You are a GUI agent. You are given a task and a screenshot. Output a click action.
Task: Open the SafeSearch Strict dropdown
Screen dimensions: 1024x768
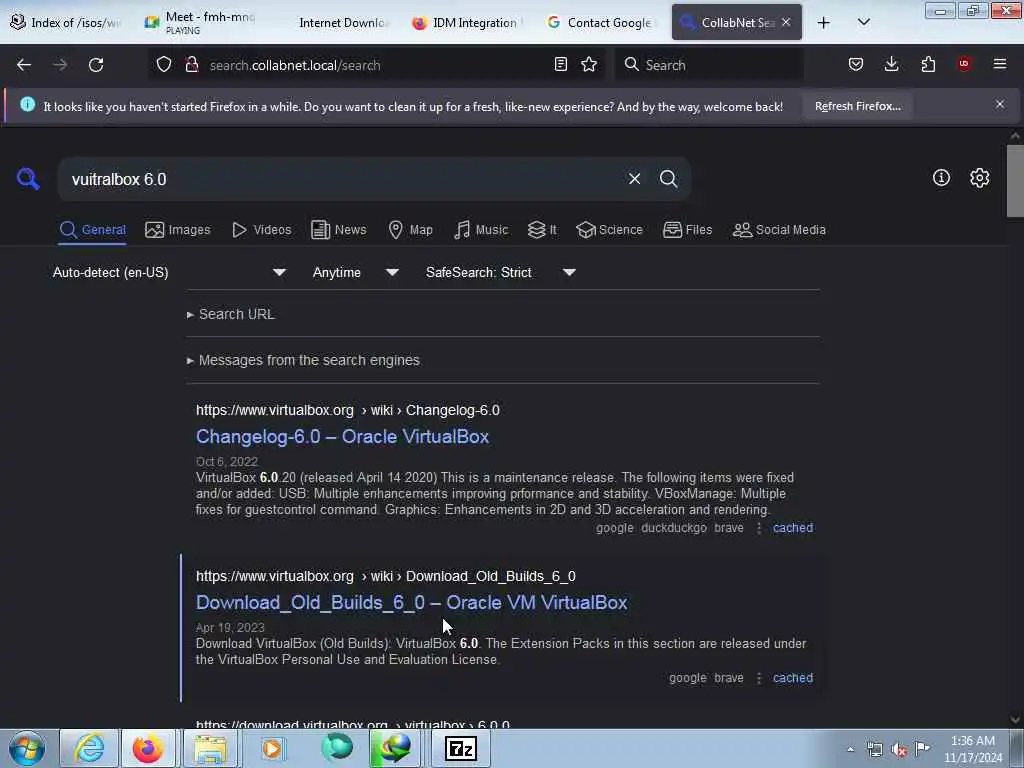[500, 272]
